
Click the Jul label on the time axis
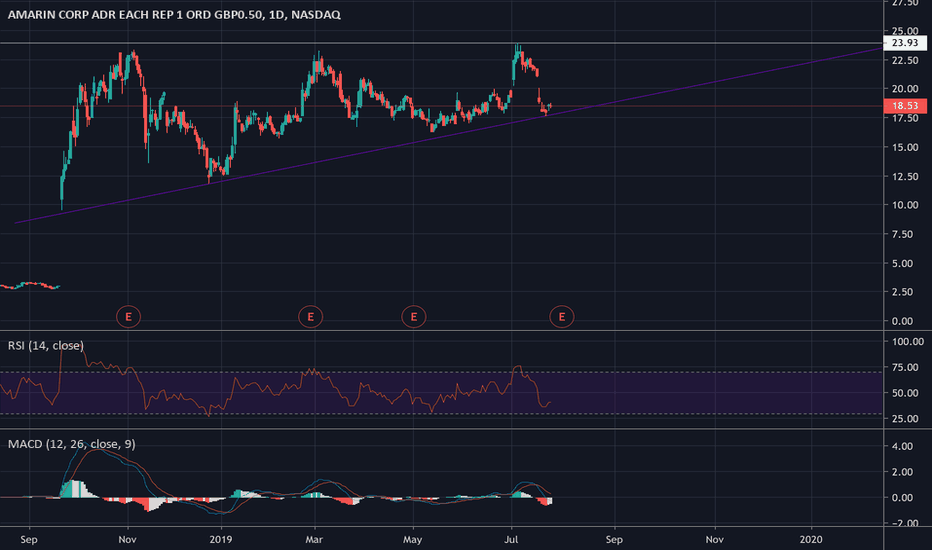(x=511, y=540)
